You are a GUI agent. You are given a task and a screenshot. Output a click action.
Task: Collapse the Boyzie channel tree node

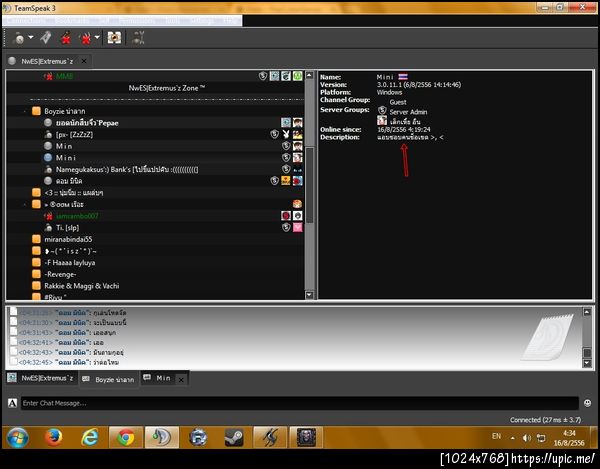coord(25,111)
